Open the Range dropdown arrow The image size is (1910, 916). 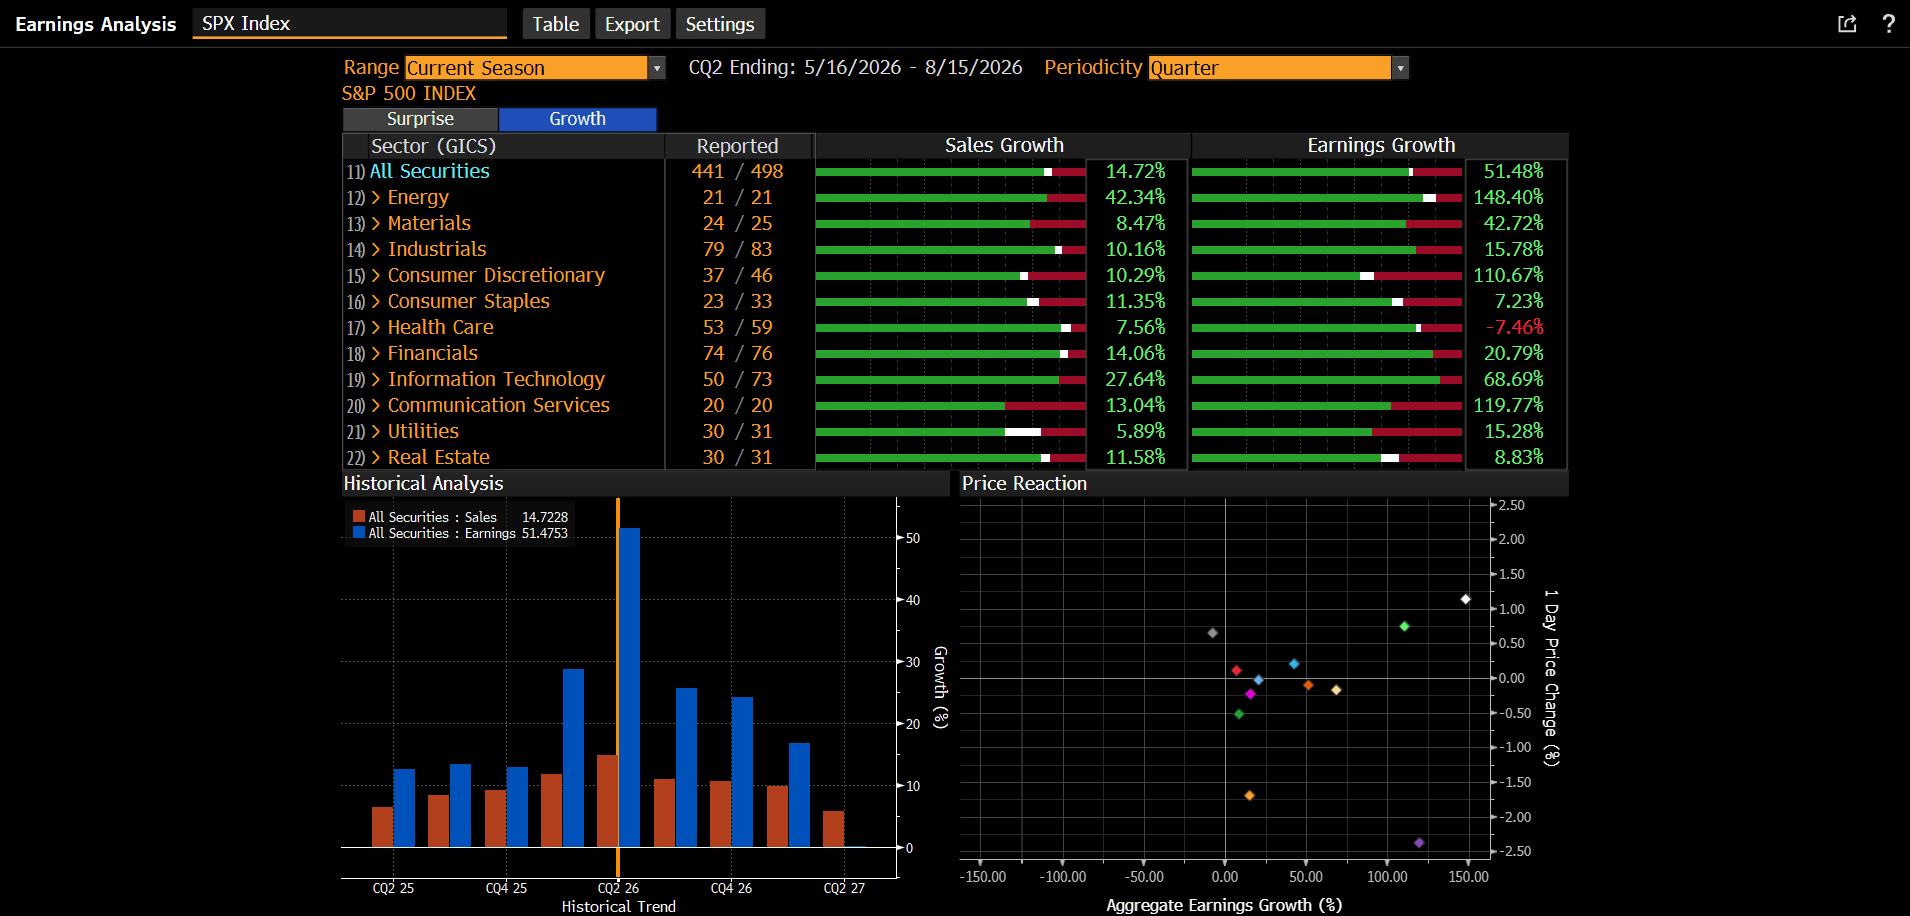[x=657, y=68]
